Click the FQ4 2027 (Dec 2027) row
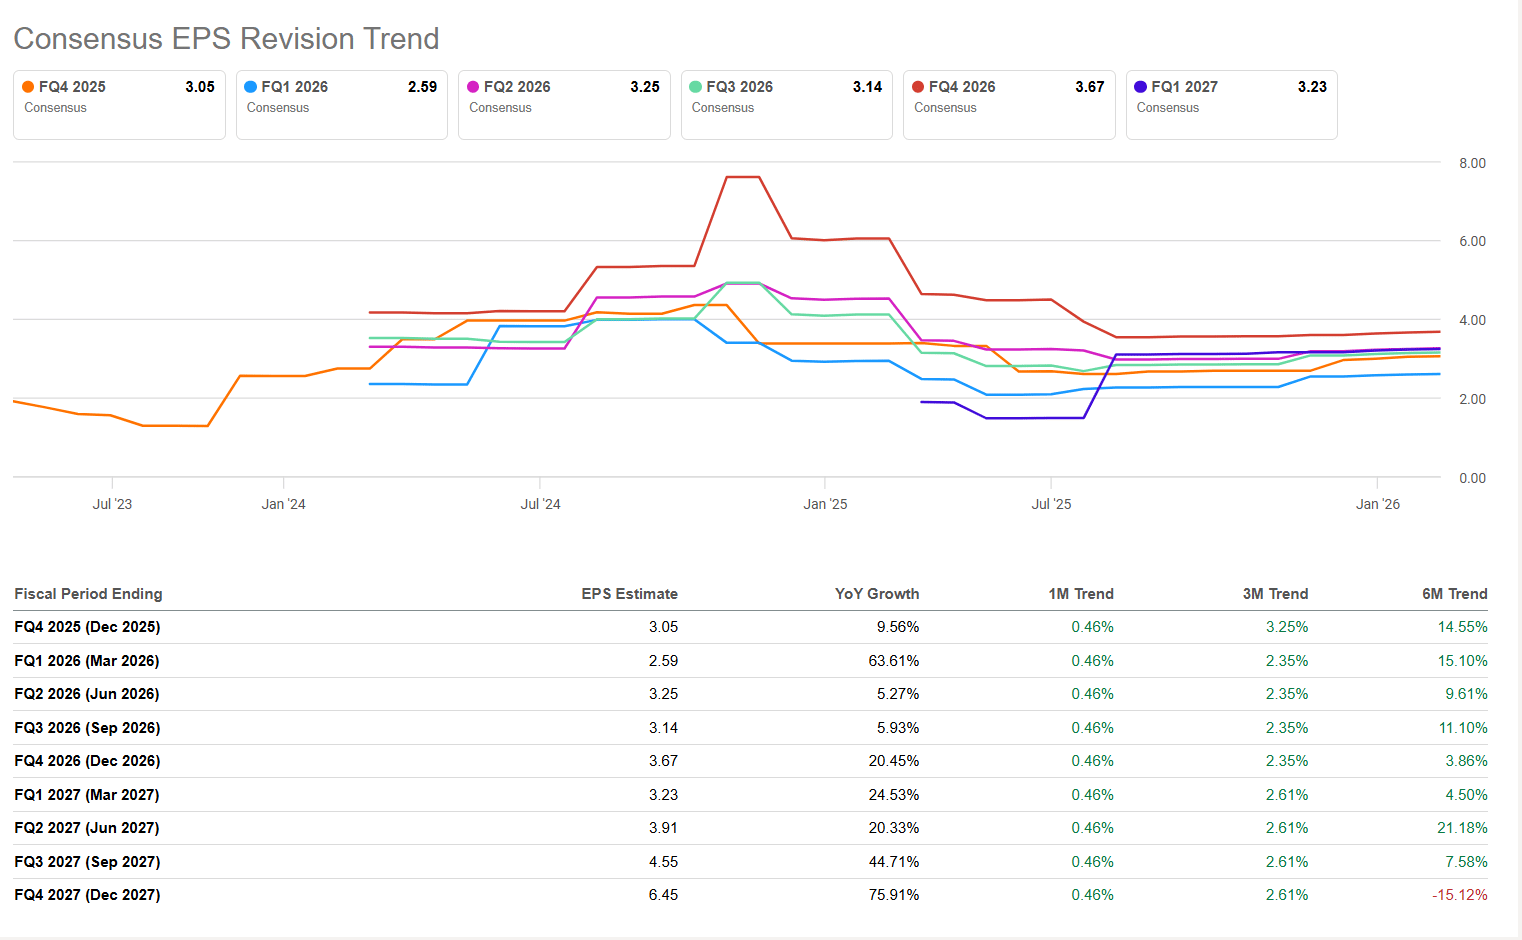This screenshot has height=940, width=1522. pos(87,895)
